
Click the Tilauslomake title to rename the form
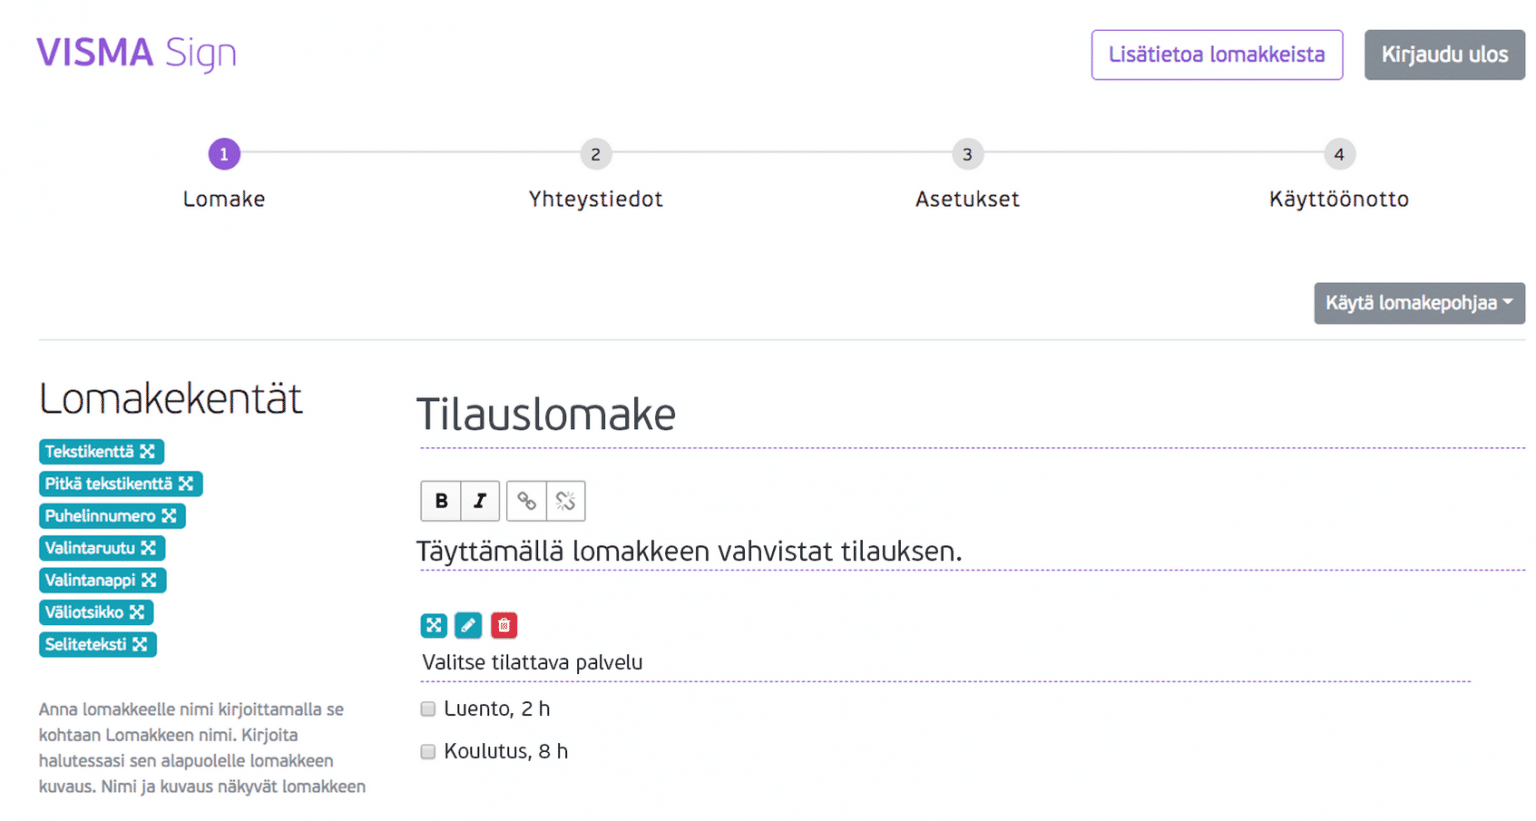tap(546, 415)
